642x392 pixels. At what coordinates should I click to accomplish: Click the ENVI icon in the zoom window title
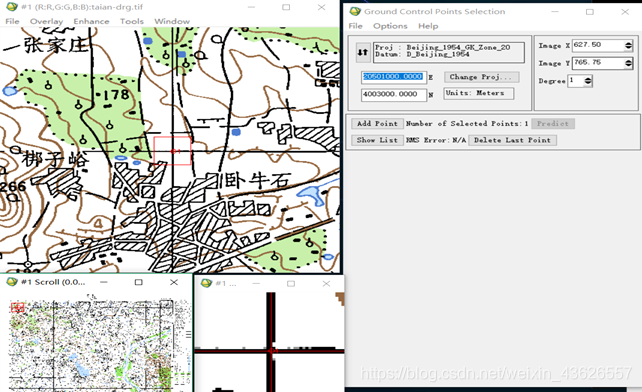tap(206, 283)
